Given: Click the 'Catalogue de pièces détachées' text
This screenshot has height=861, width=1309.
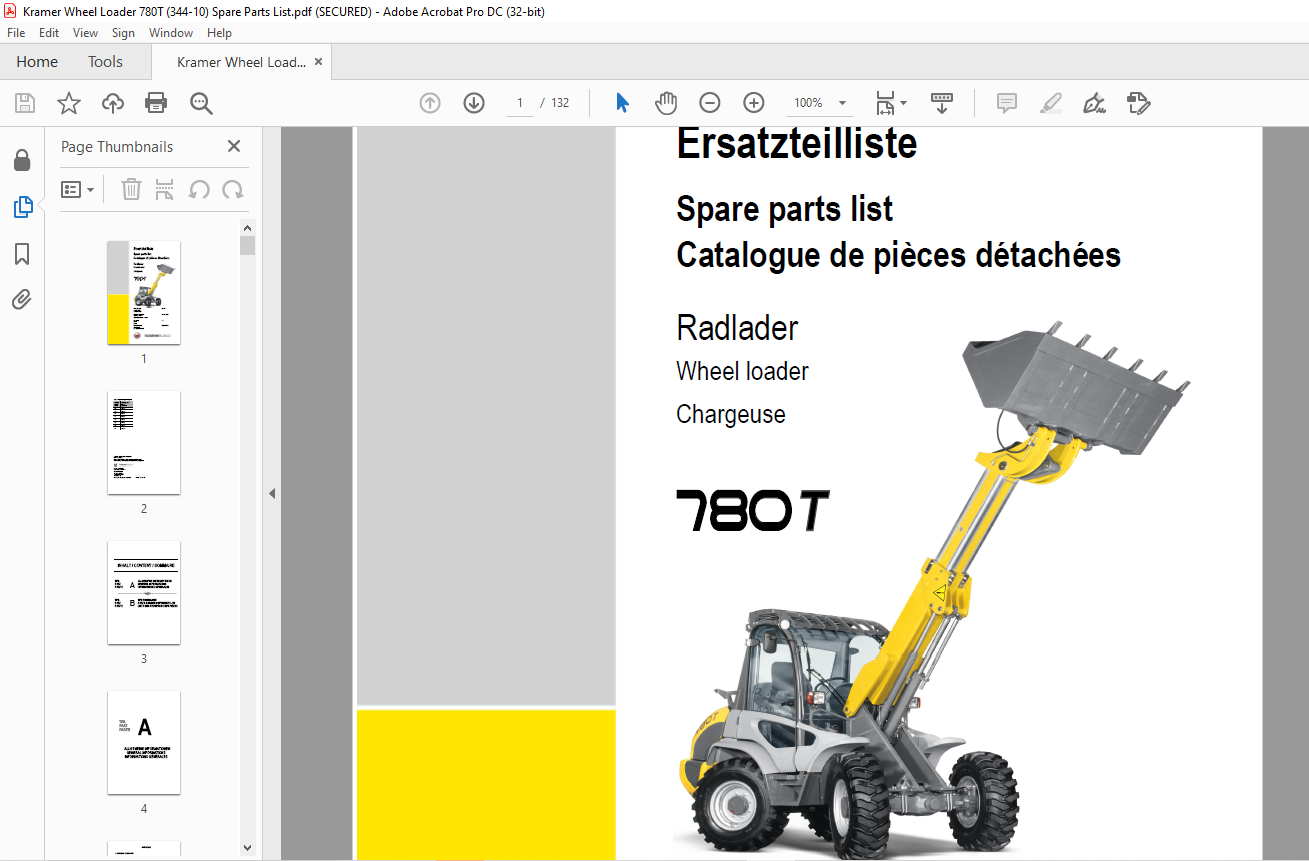Looking at the screenshot, I should [x=898, y=255].
